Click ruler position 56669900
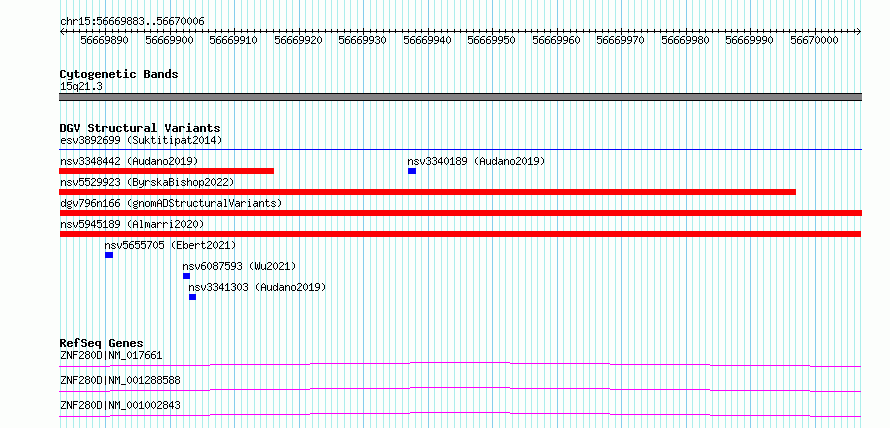Image resolution: width=890 pixels, height=428 pixels. (169, 40)
